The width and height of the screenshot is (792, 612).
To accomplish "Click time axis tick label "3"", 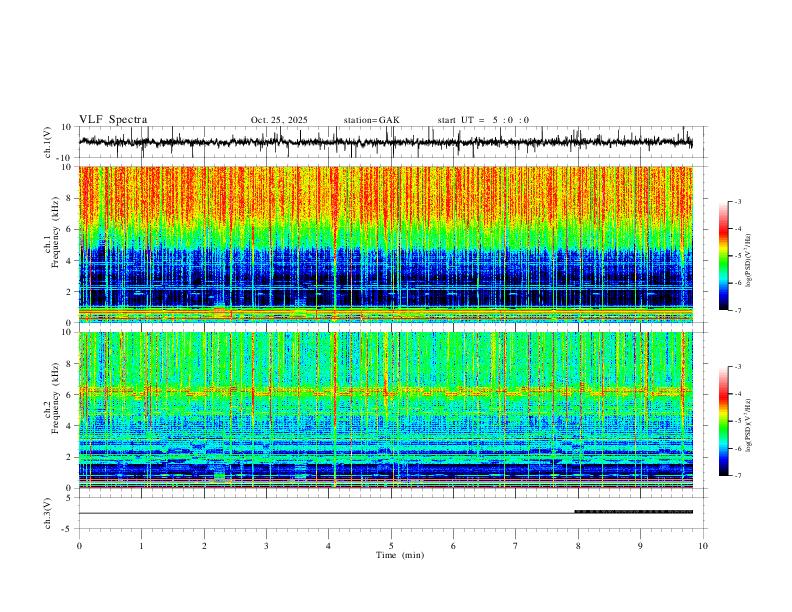I will tap(266, 546).
